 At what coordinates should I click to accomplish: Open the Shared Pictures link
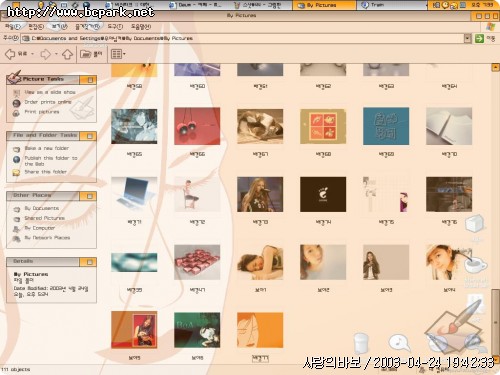click(x=45, y=218)
